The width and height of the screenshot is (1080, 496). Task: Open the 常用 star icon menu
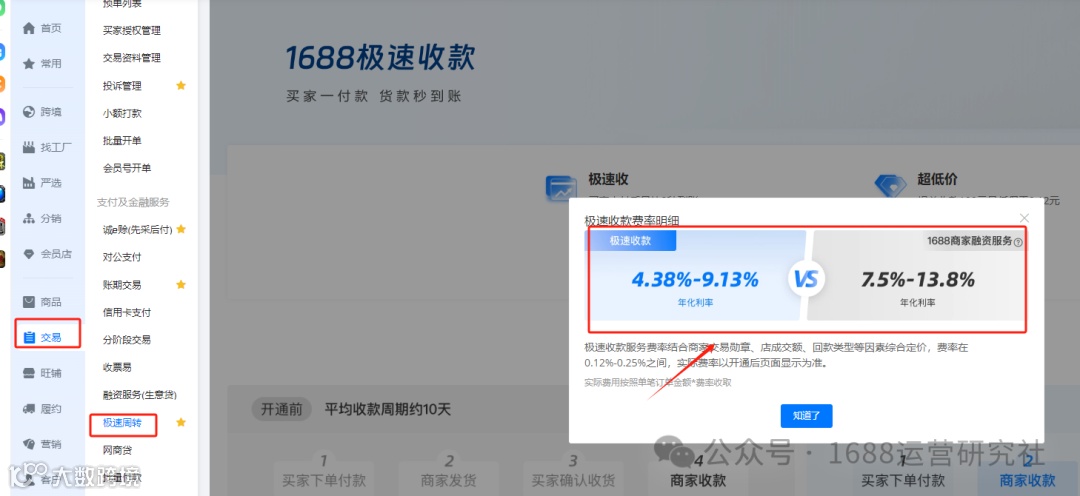tap(28, 63)
